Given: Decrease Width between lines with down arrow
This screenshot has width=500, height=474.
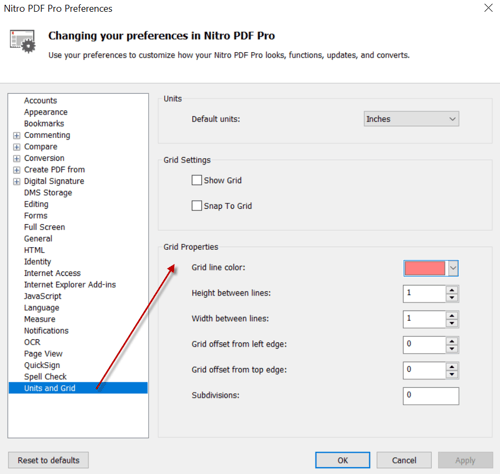Looking at the screenshot, I should click(452, 323).
